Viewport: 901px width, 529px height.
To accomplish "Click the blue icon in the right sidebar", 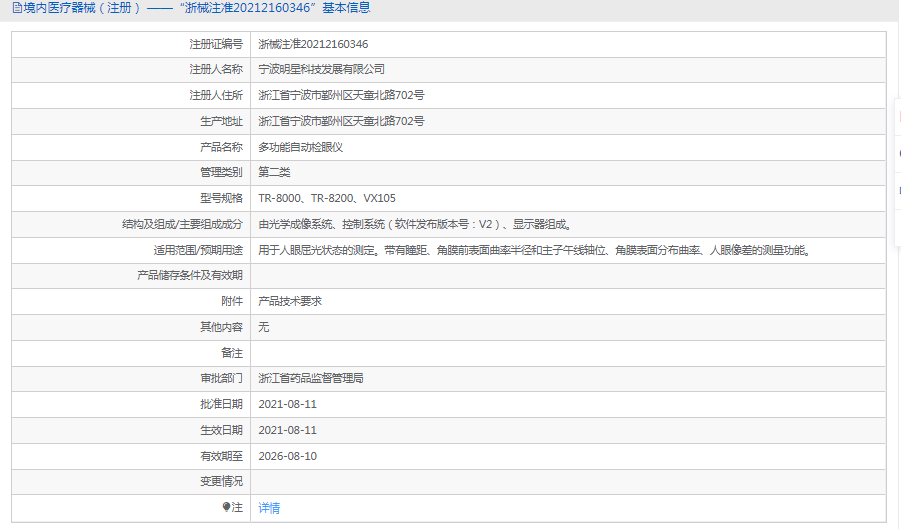I will click(897, 189).
